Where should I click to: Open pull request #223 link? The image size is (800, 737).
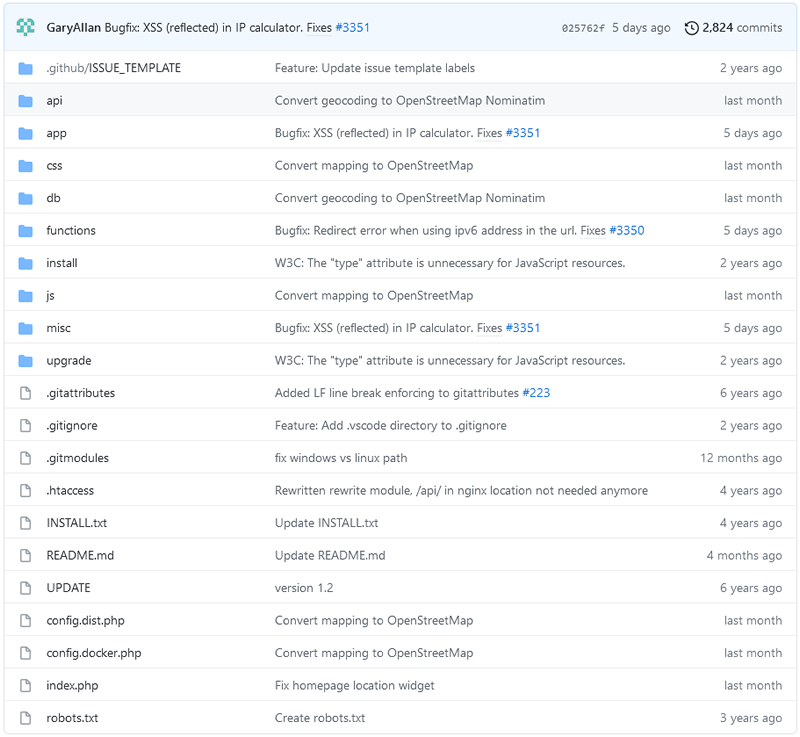coord(536,393)
